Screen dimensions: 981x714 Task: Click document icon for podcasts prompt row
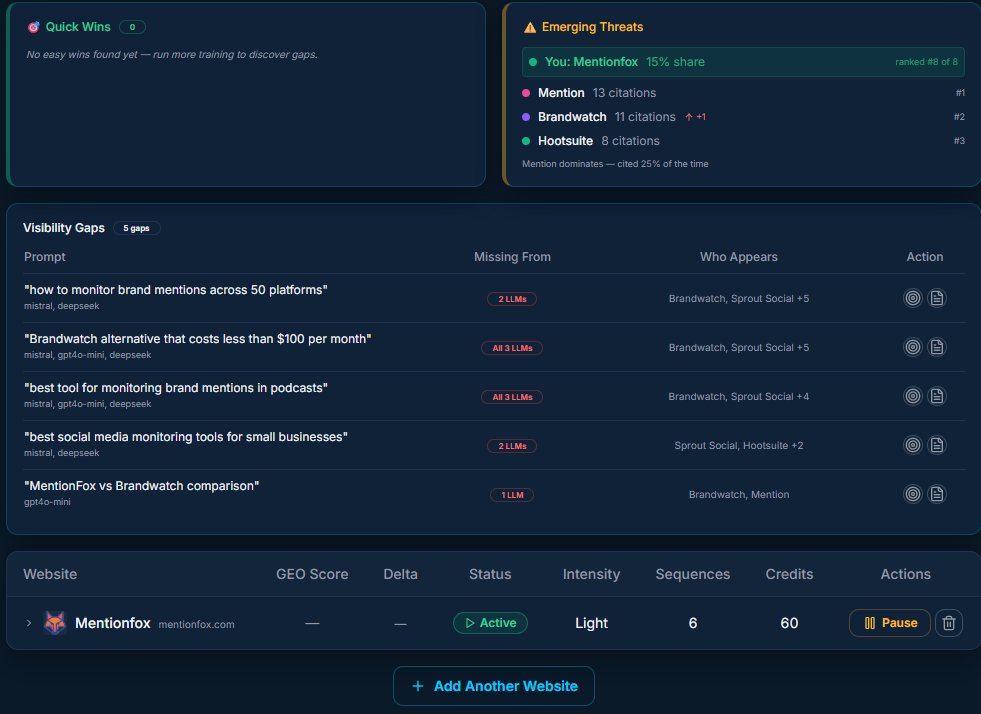[937, 396]
